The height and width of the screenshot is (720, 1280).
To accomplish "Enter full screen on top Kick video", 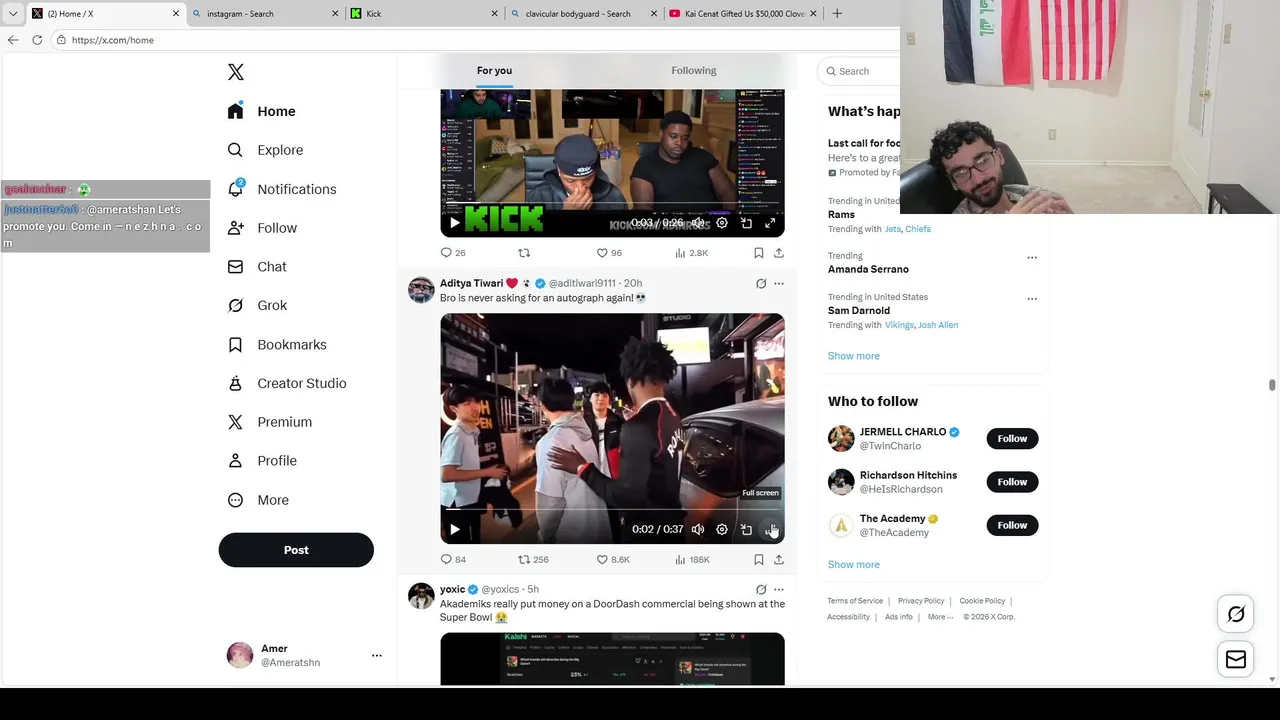I will coord(770,223).
